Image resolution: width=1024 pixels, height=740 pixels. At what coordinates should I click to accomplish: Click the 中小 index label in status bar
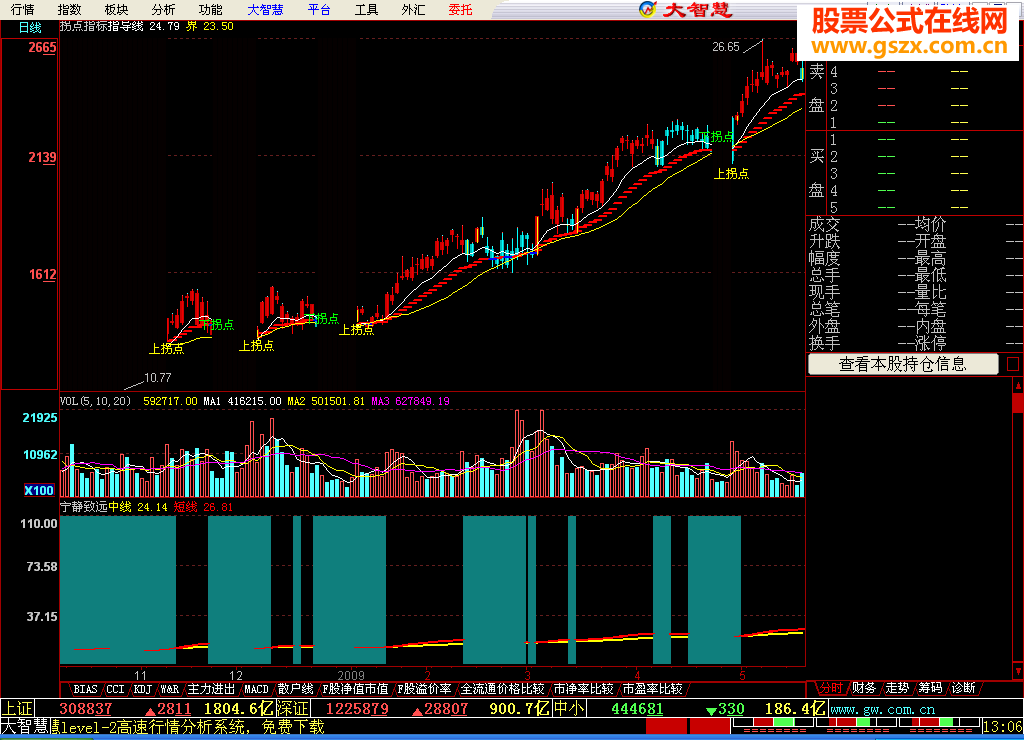(x=569, y=709)
